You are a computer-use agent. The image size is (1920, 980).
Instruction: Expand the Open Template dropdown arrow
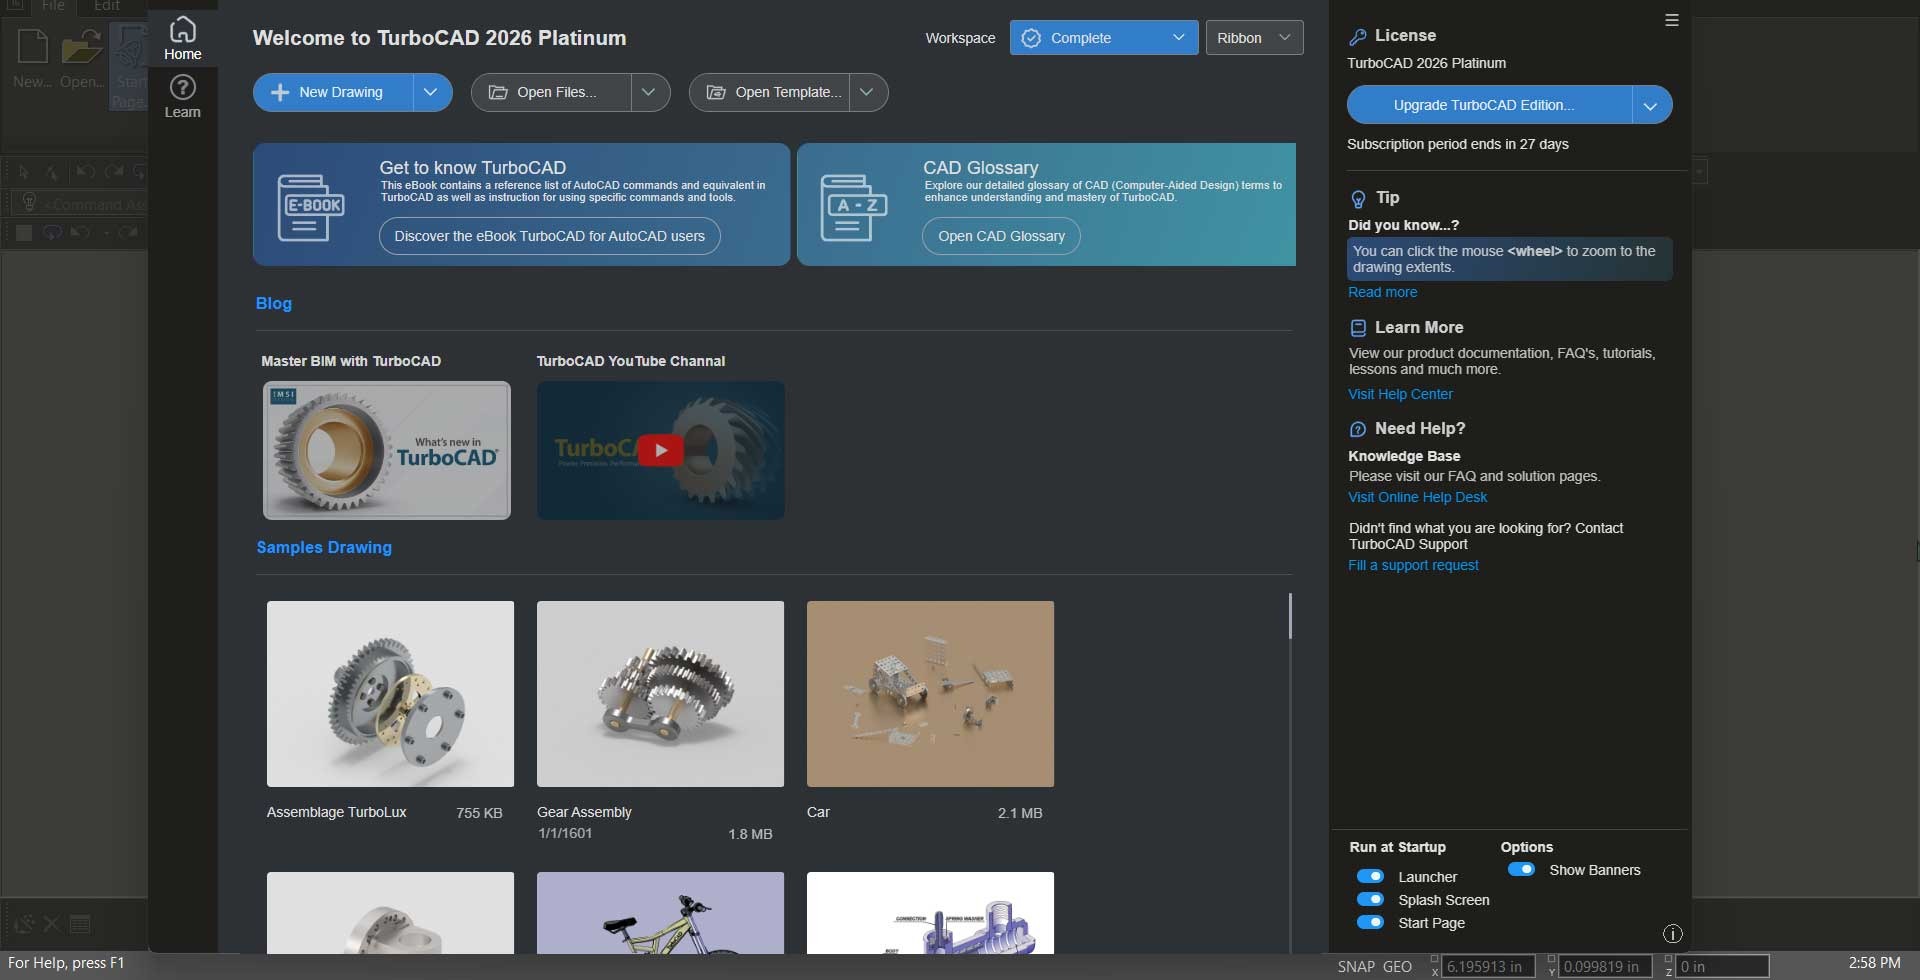[x=867, y=92]
